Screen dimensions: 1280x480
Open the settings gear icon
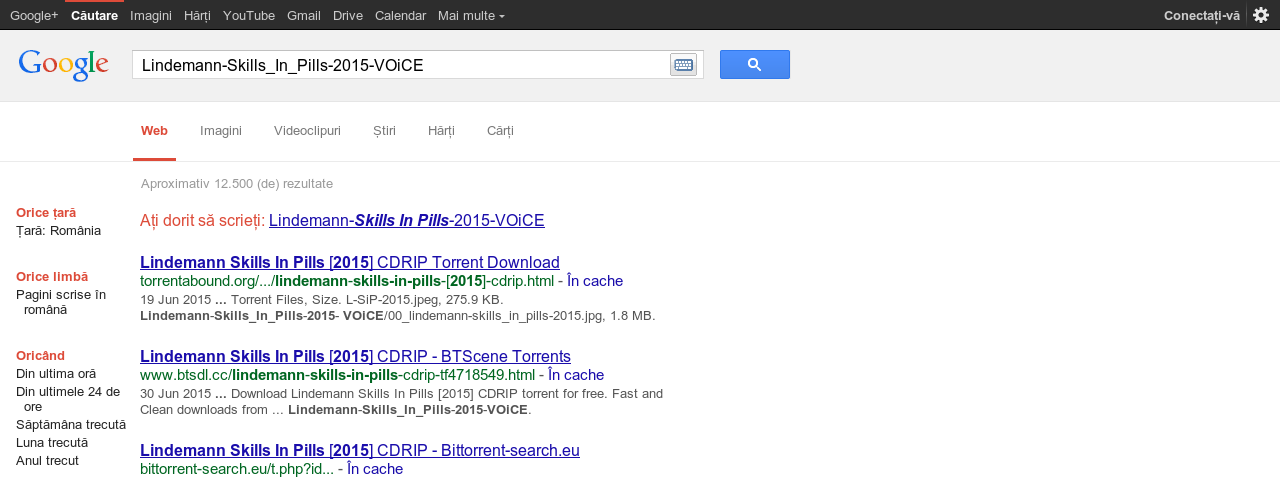point(1261,15)
